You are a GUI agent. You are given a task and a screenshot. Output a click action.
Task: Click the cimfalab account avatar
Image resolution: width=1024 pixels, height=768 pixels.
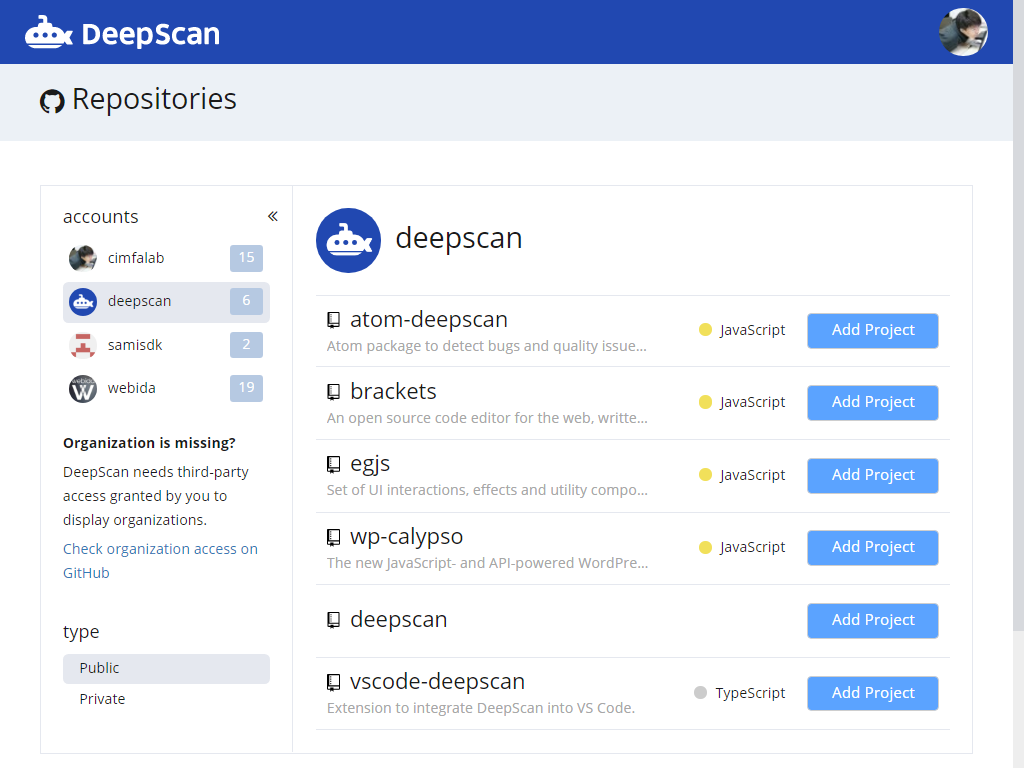[x=83, y=258]
